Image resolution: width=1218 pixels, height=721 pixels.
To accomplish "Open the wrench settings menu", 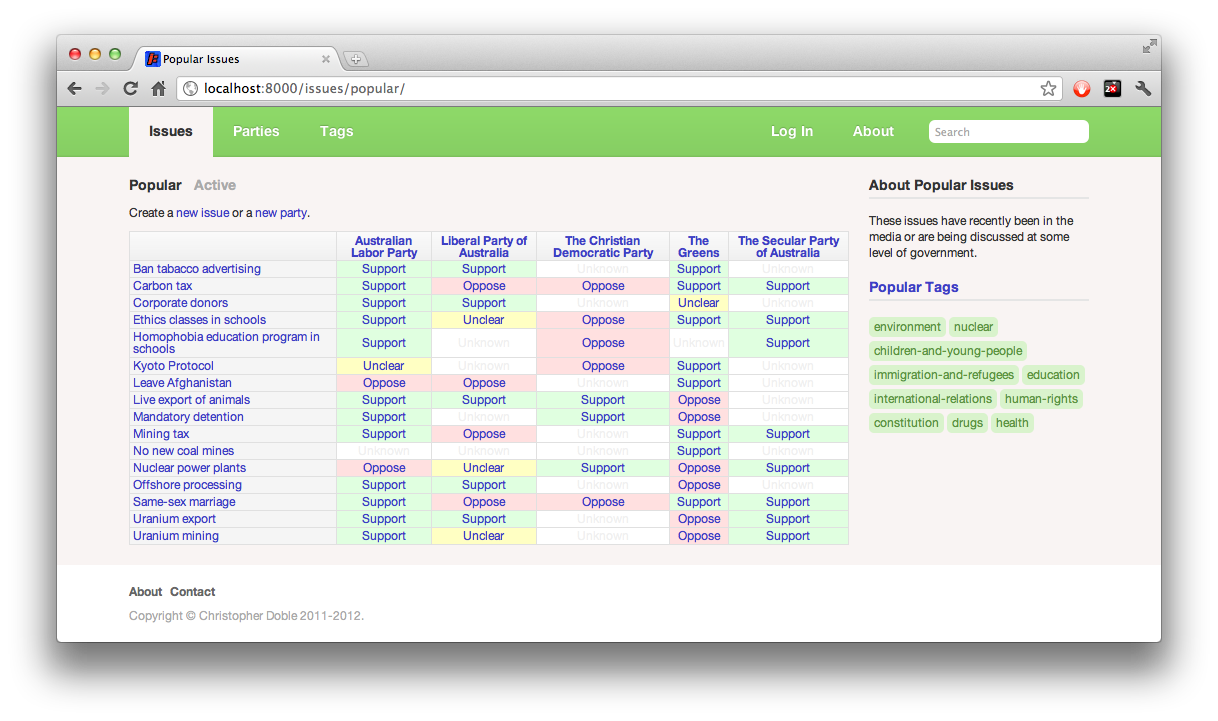I will (x=1143, y=88).
